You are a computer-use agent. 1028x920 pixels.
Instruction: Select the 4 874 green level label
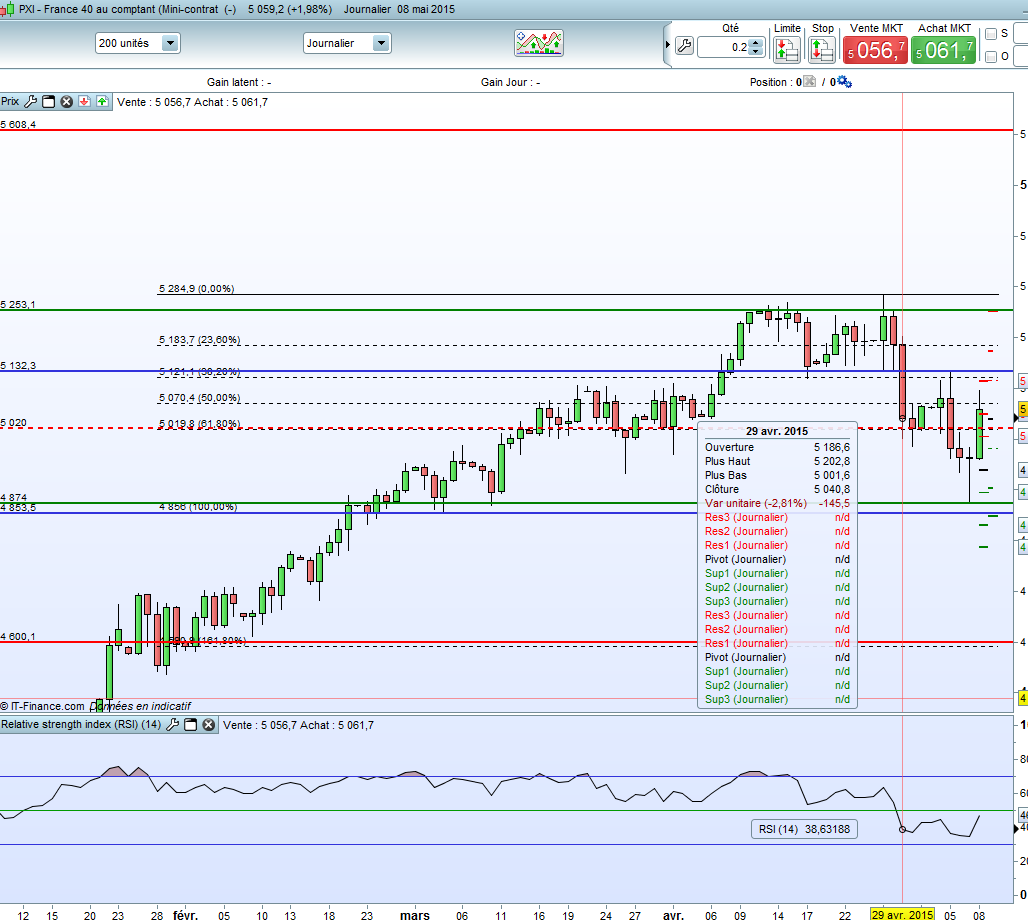tap(13, 498)
